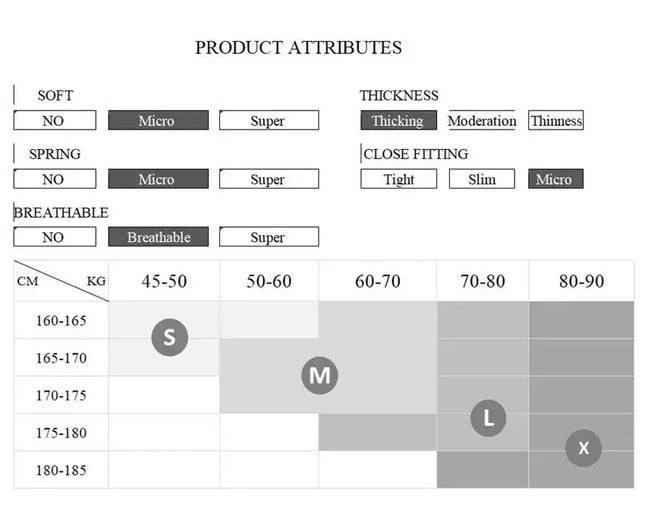Screen dimensions: 645x514
Task: Click the X size circle badge
Action: click(x=583, y=448)
